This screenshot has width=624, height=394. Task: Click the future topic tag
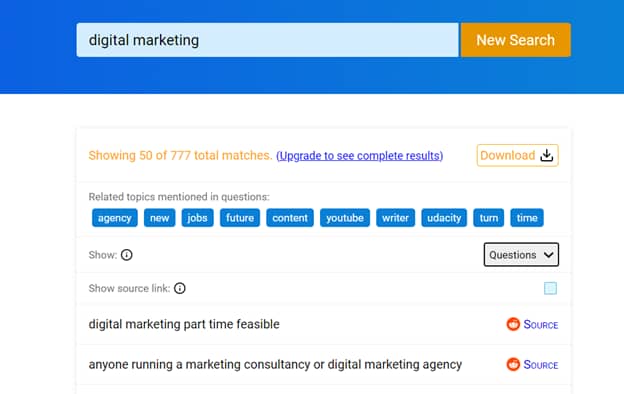coord(240,218)
